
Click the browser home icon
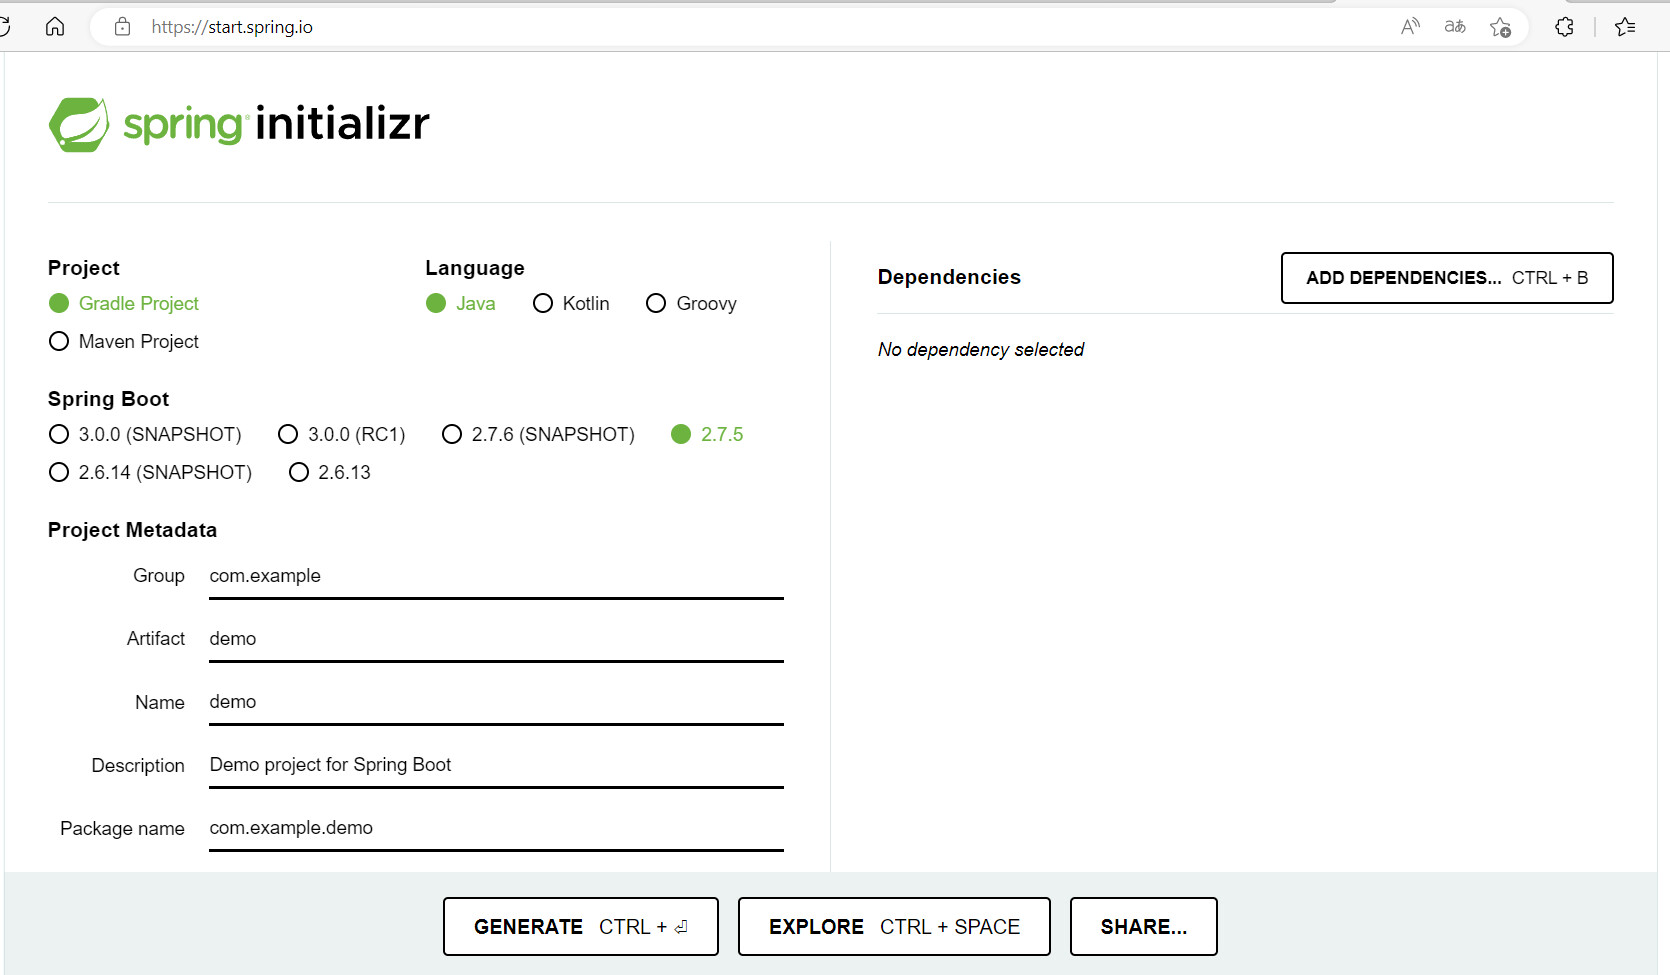55,27
